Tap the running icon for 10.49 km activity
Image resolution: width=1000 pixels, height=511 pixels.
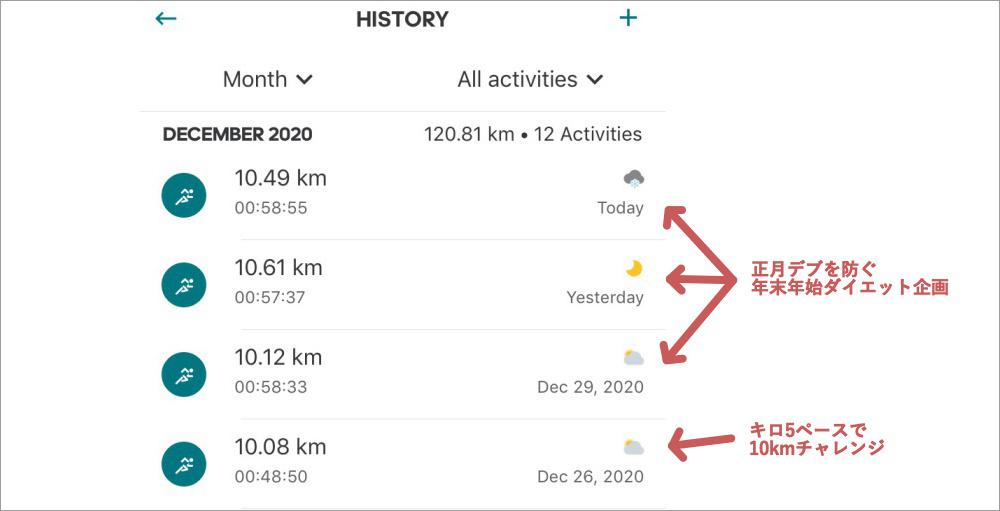click(x=184, y=195)
